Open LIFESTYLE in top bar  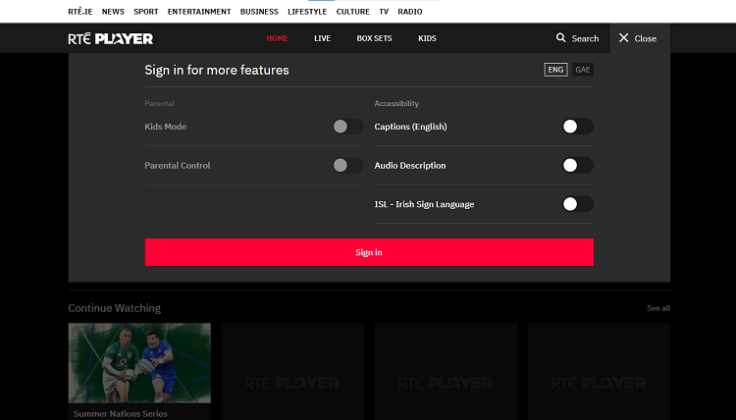(307, 12)
